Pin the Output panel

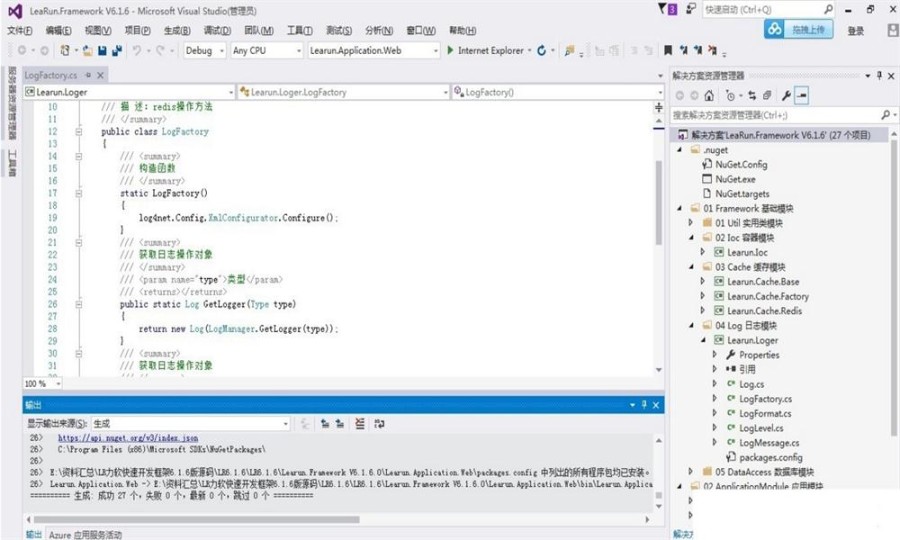(644, 405)
